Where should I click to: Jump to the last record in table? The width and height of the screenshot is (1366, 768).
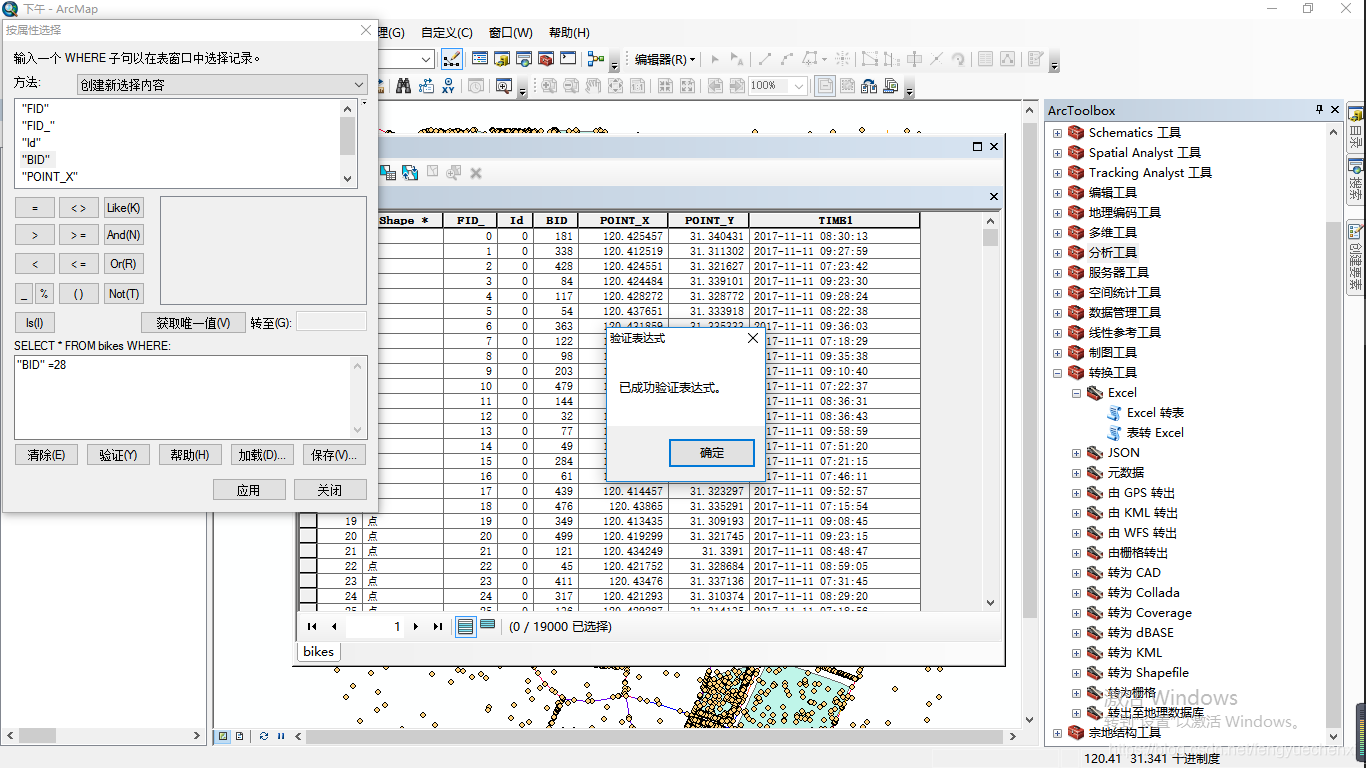click(x=437, y=627)
